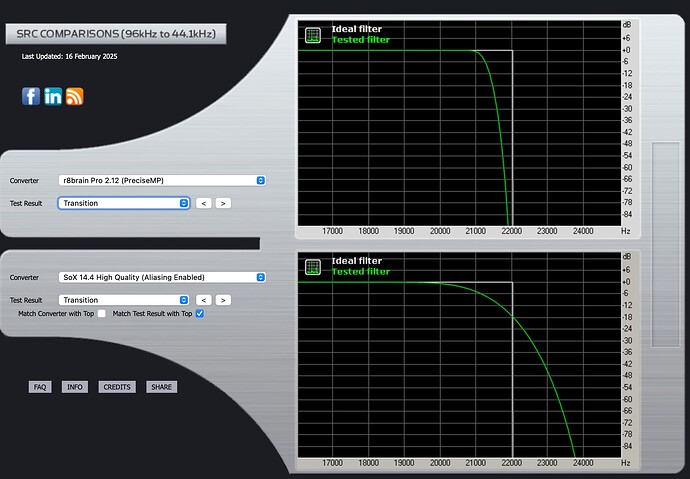The width and height of the screenshot is (690, 479).
Task: Open the RSS feed icon
Action: [74, 96]
